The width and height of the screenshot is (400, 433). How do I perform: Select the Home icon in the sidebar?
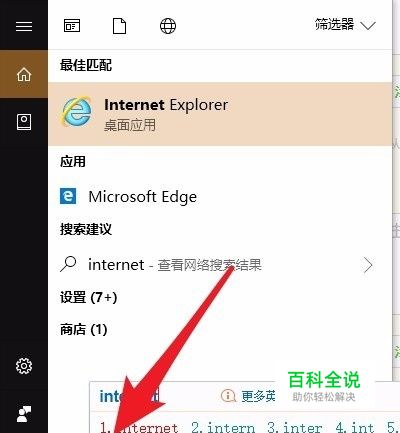[24, 74]
